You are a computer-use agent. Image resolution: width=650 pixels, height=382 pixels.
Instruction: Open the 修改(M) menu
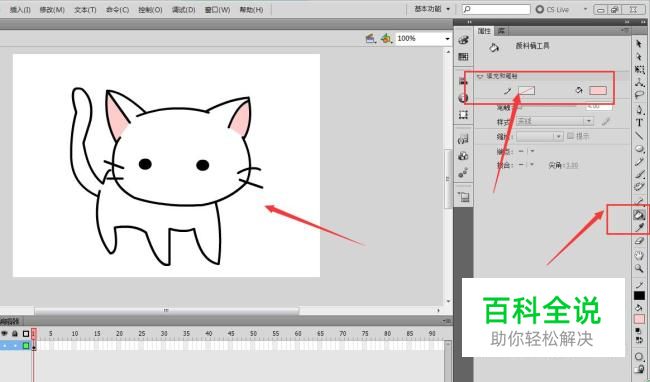point(52,10)
